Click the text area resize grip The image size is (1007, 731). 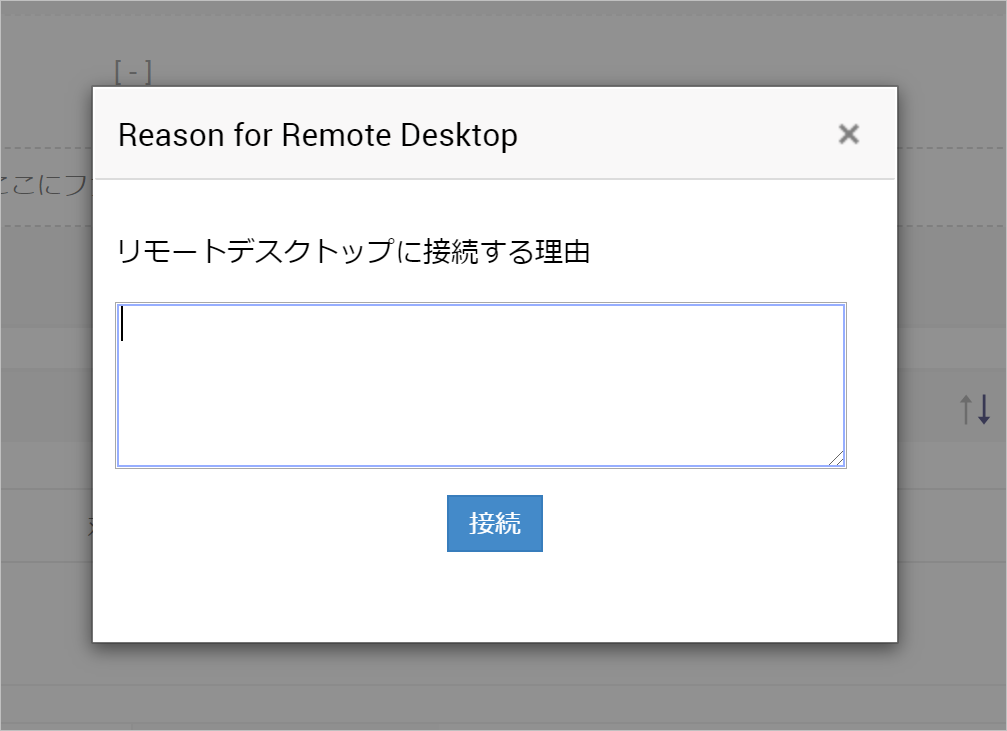[x=837, y=458]
